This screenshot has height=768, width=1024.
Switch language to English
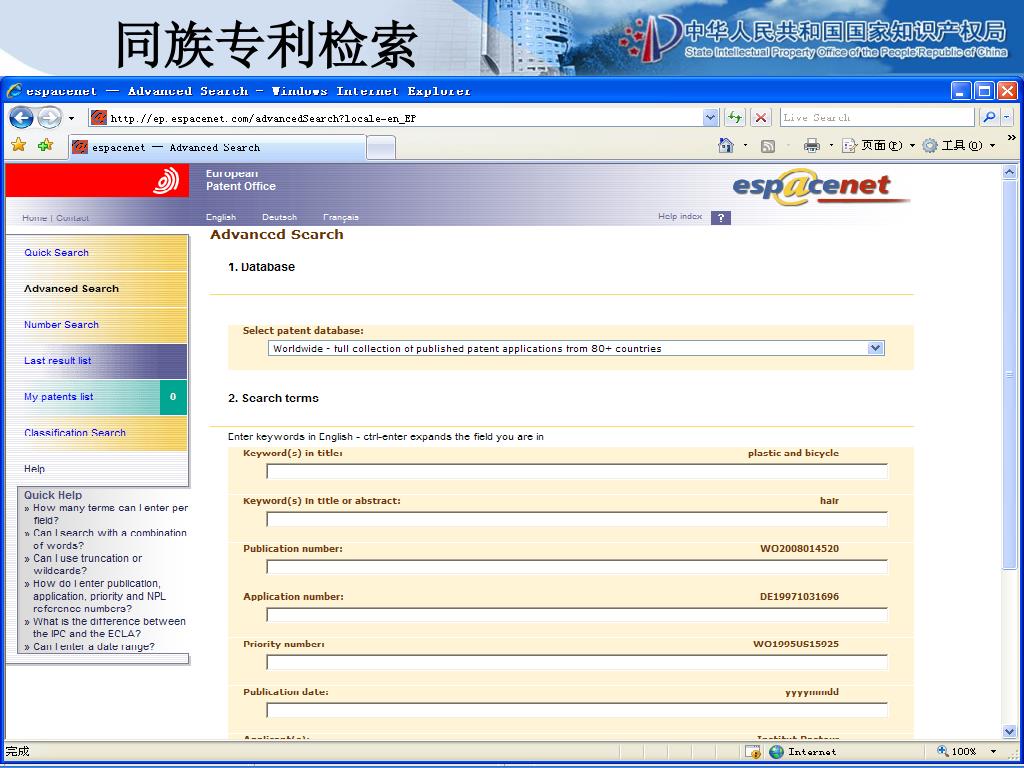(x=221, y=217)
